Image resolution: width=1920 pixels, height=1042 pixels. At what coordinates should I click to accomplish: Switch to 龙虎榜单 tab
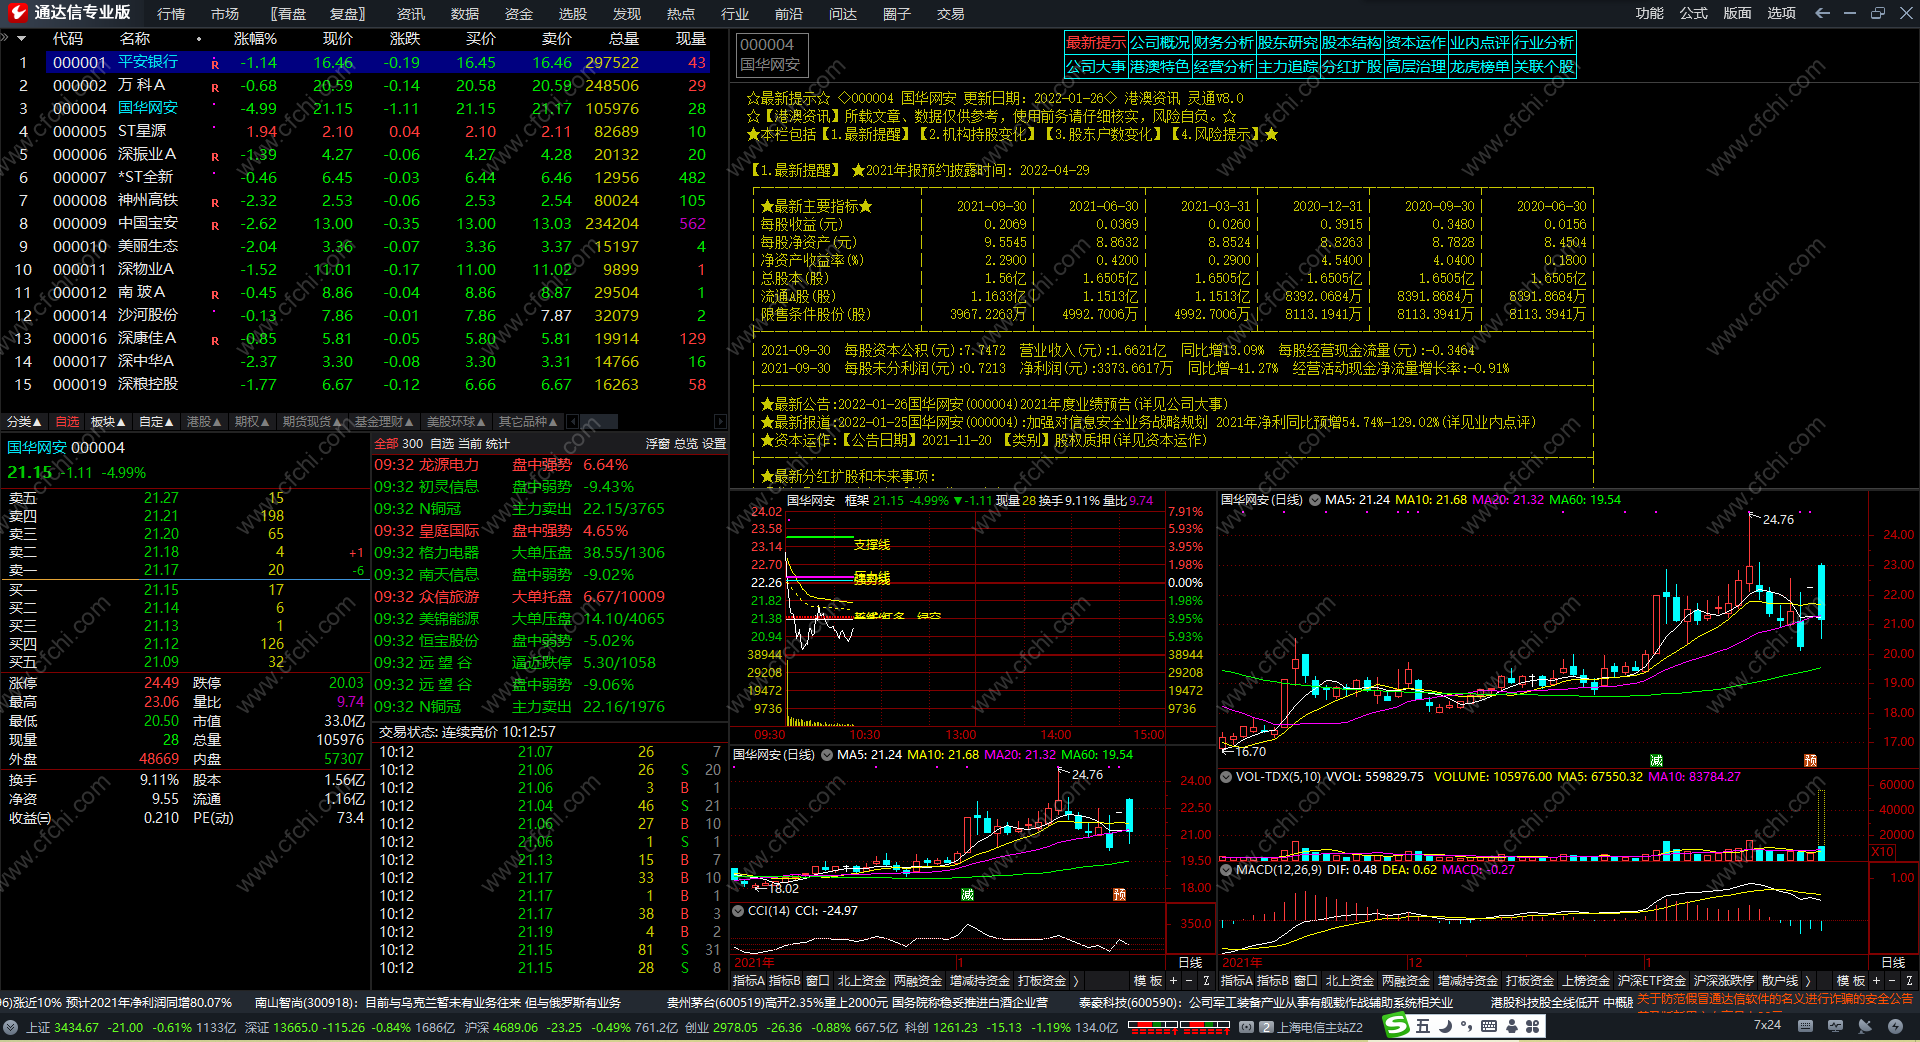1480,67
